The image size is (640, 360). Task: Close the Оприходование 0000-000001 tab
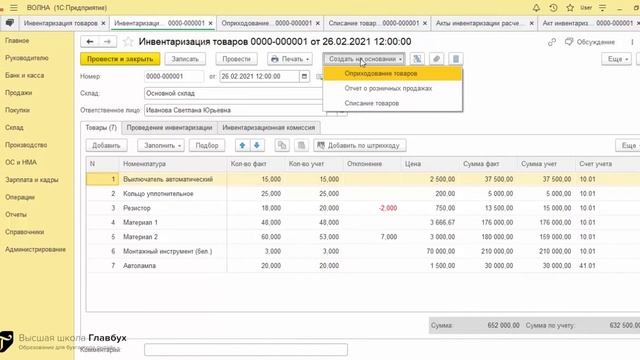click(x=318, y=23)
